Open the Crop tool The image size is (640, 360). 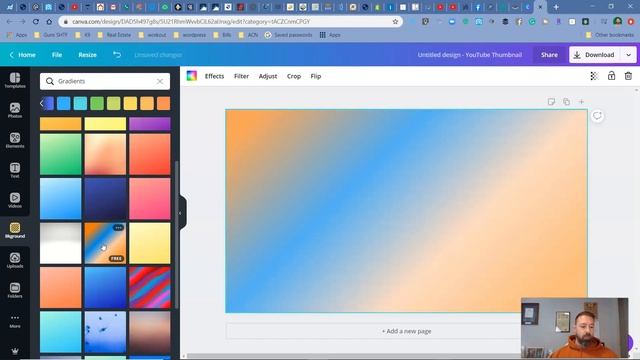click(x=294, y=76)
